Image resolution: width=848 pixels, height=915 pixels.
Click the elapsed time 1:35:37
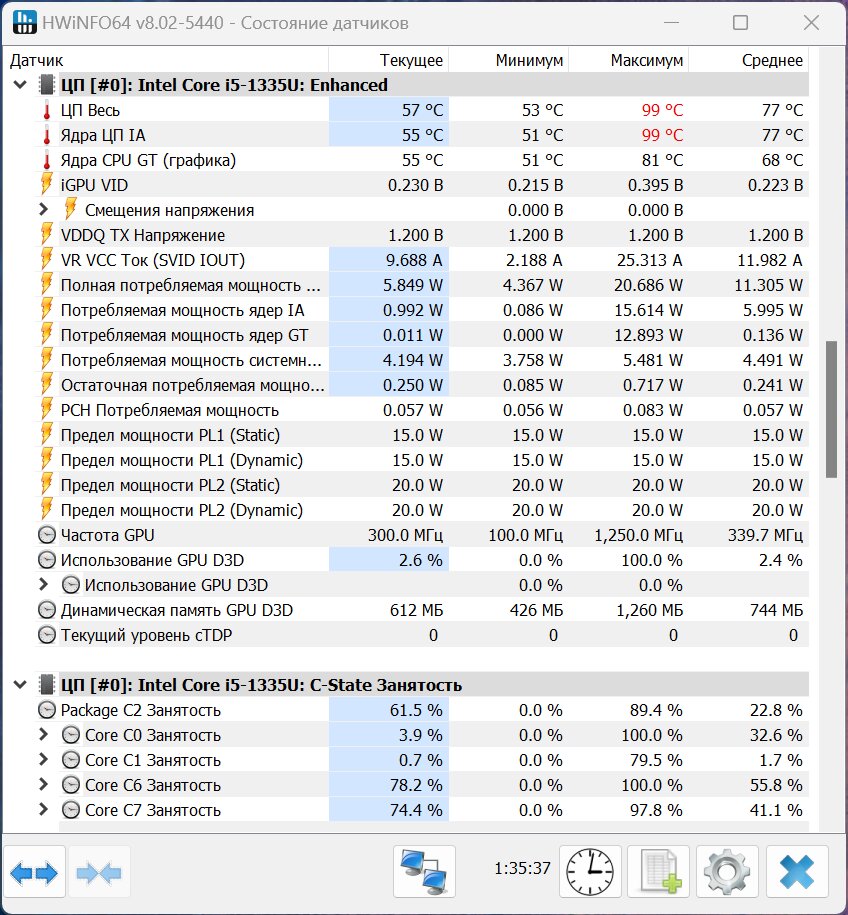point(522,868)
